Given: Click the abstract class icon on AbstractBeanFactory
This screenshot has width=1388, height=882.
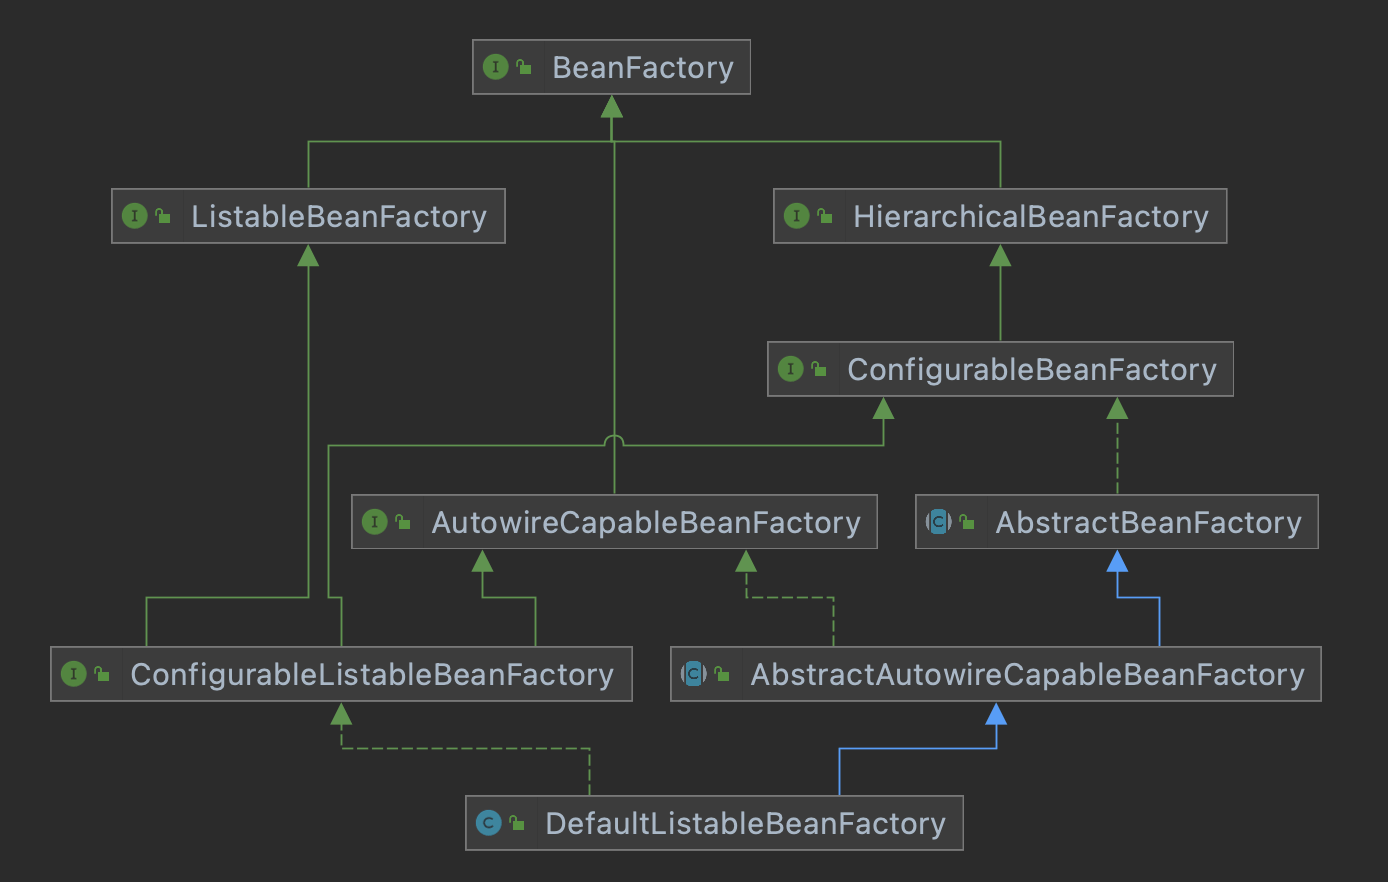Looking at the screenshot, I should tap(939, 521).
